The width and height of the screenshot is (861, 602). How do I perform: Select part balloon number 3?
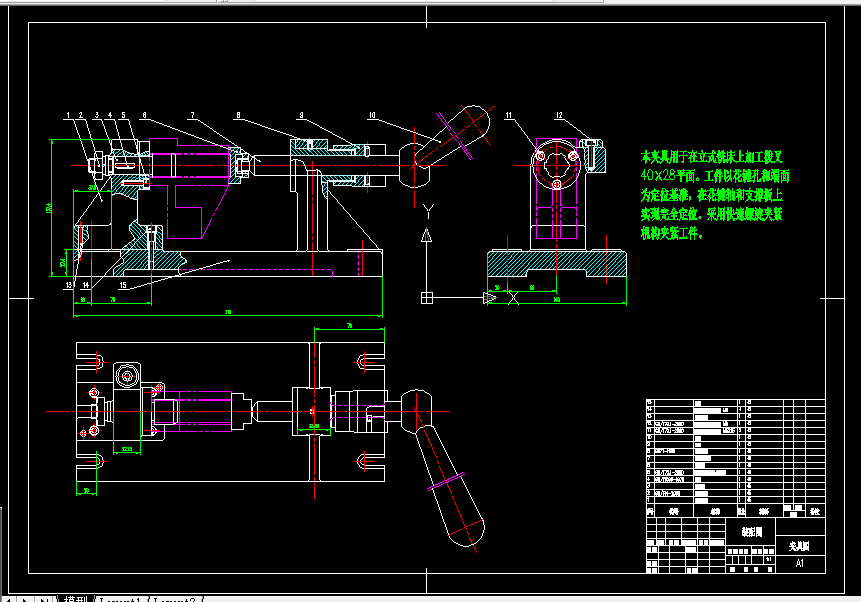click(x=97, y=115)
